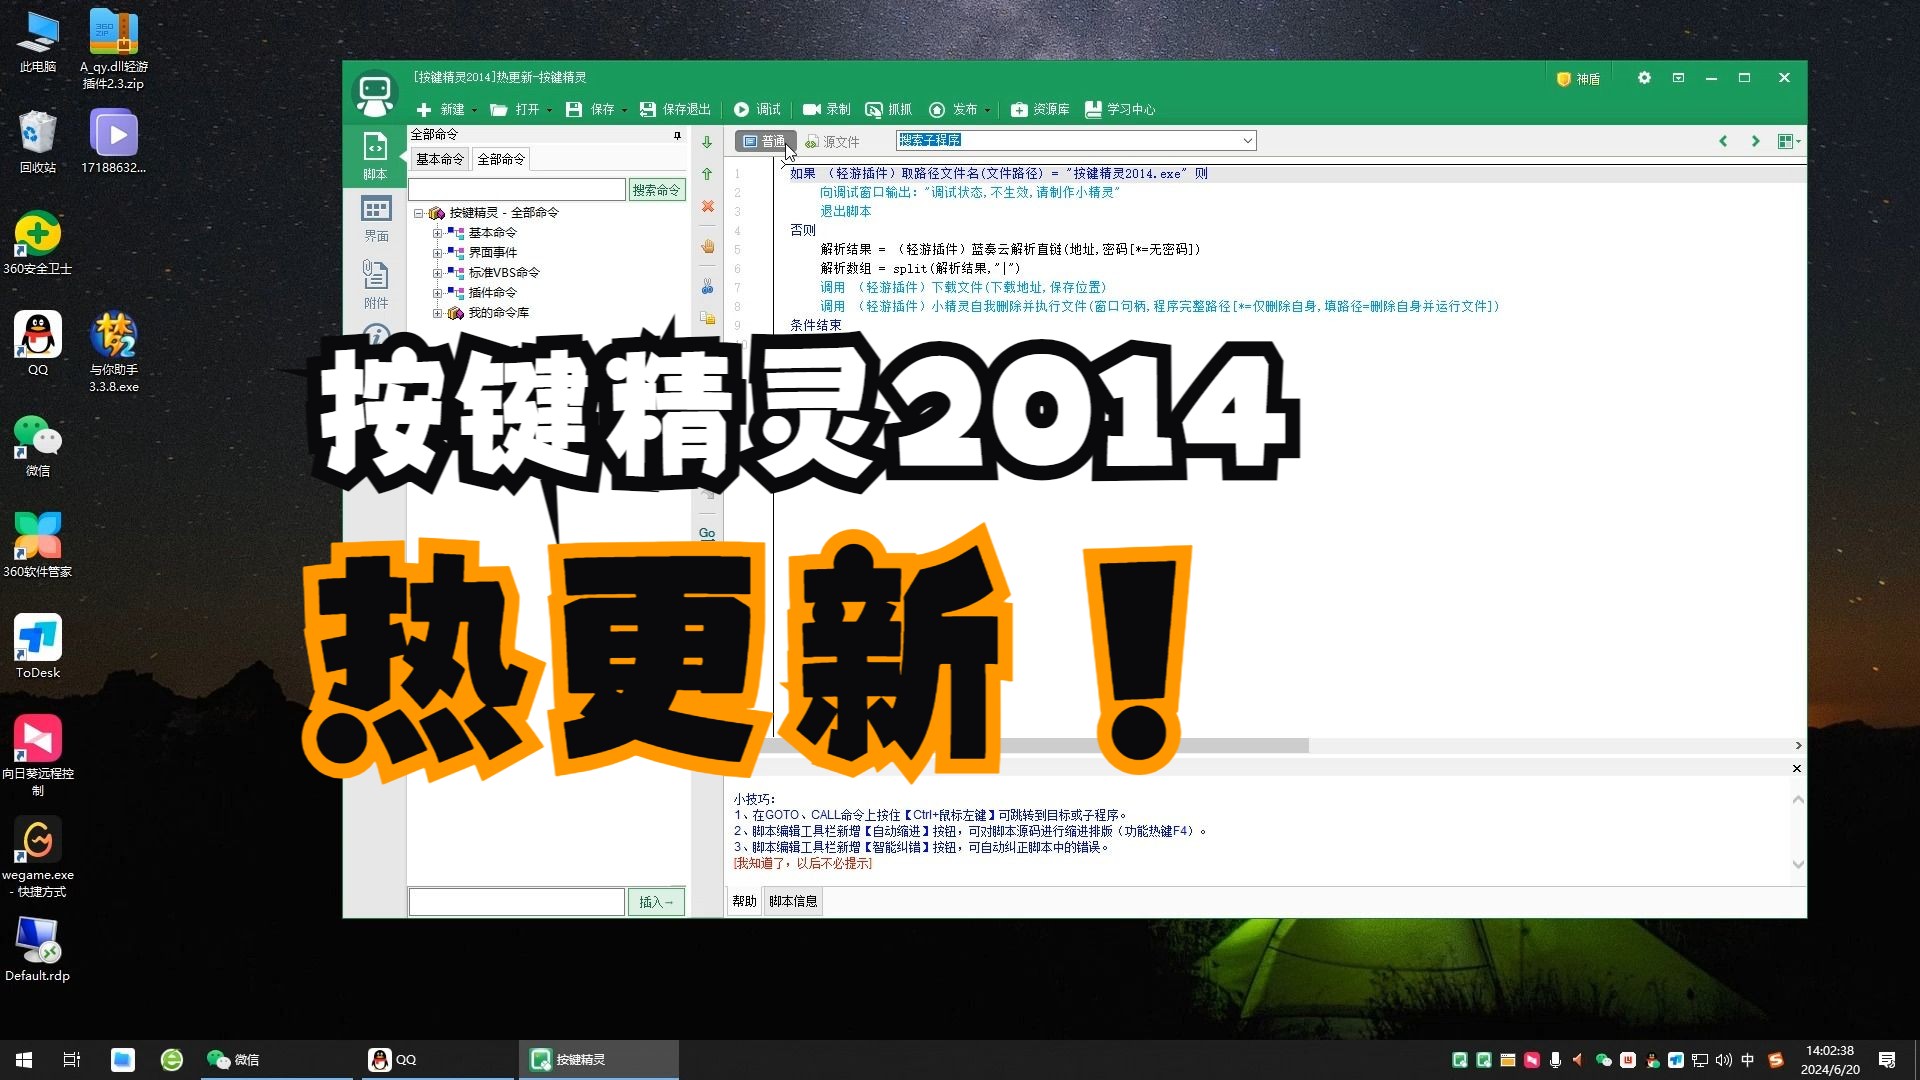Click the 搜索命令 button
This screenshot has width=1920, height=1080.
656,190
